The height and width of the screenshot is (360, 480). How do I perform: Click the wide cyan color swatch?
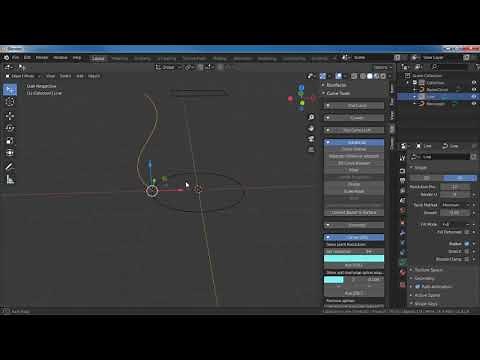(354, 258)
